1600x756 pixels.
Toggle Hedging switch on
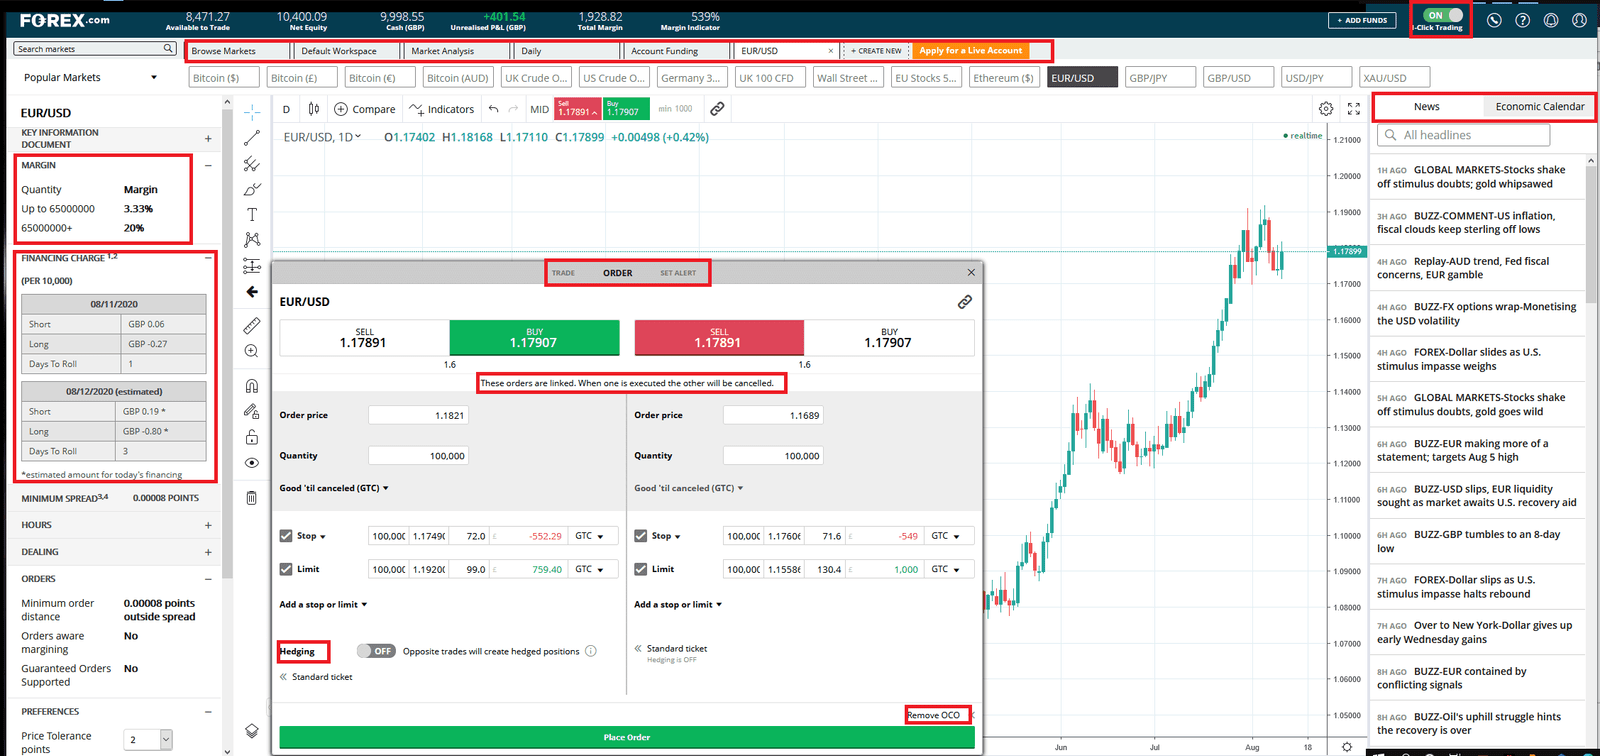point(376,651)
